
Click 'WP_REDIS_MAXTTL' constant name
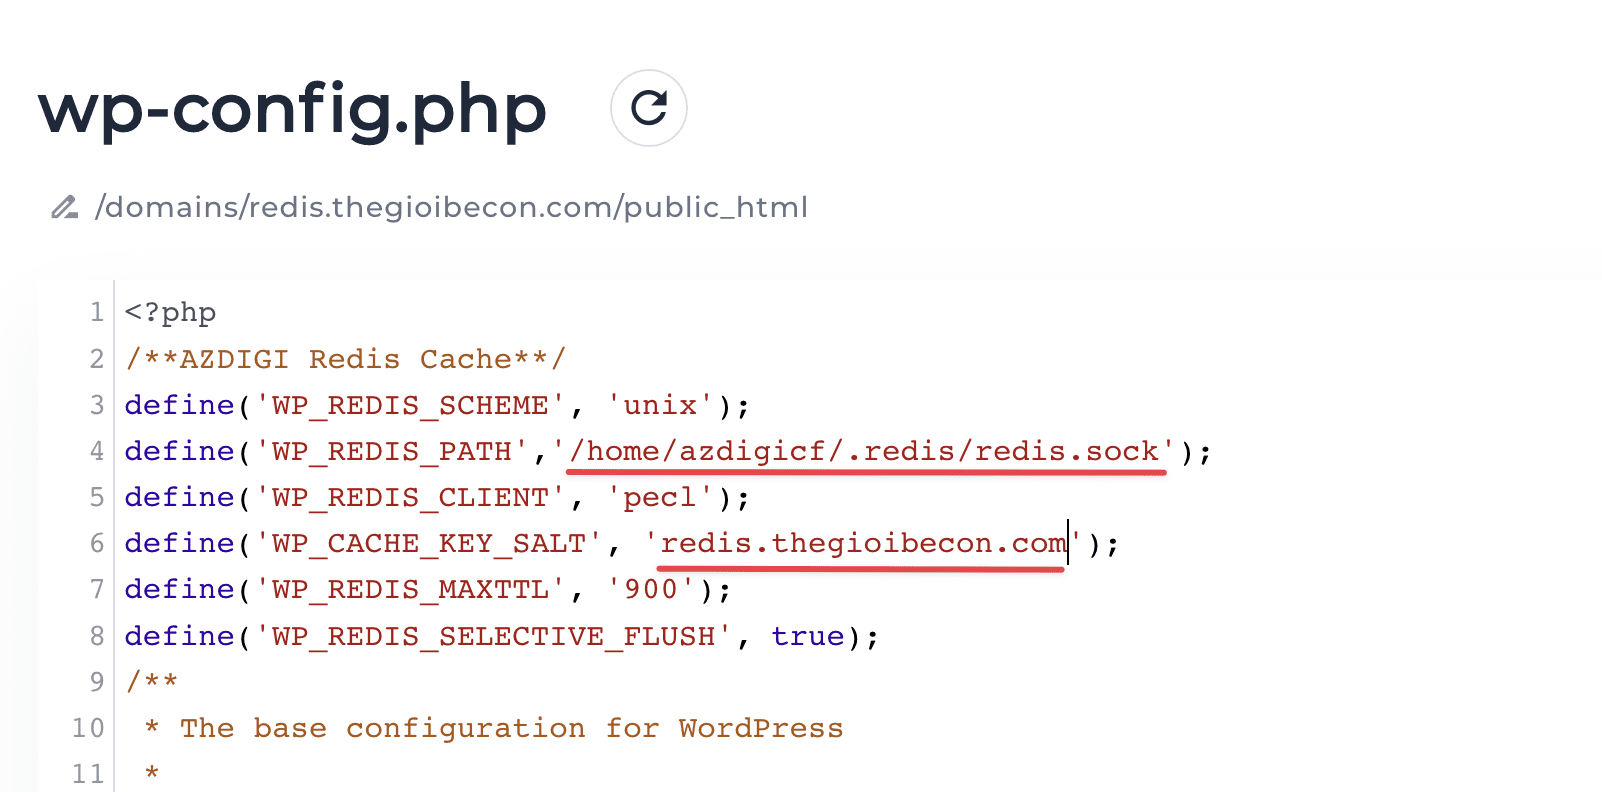tap(410, 589)
